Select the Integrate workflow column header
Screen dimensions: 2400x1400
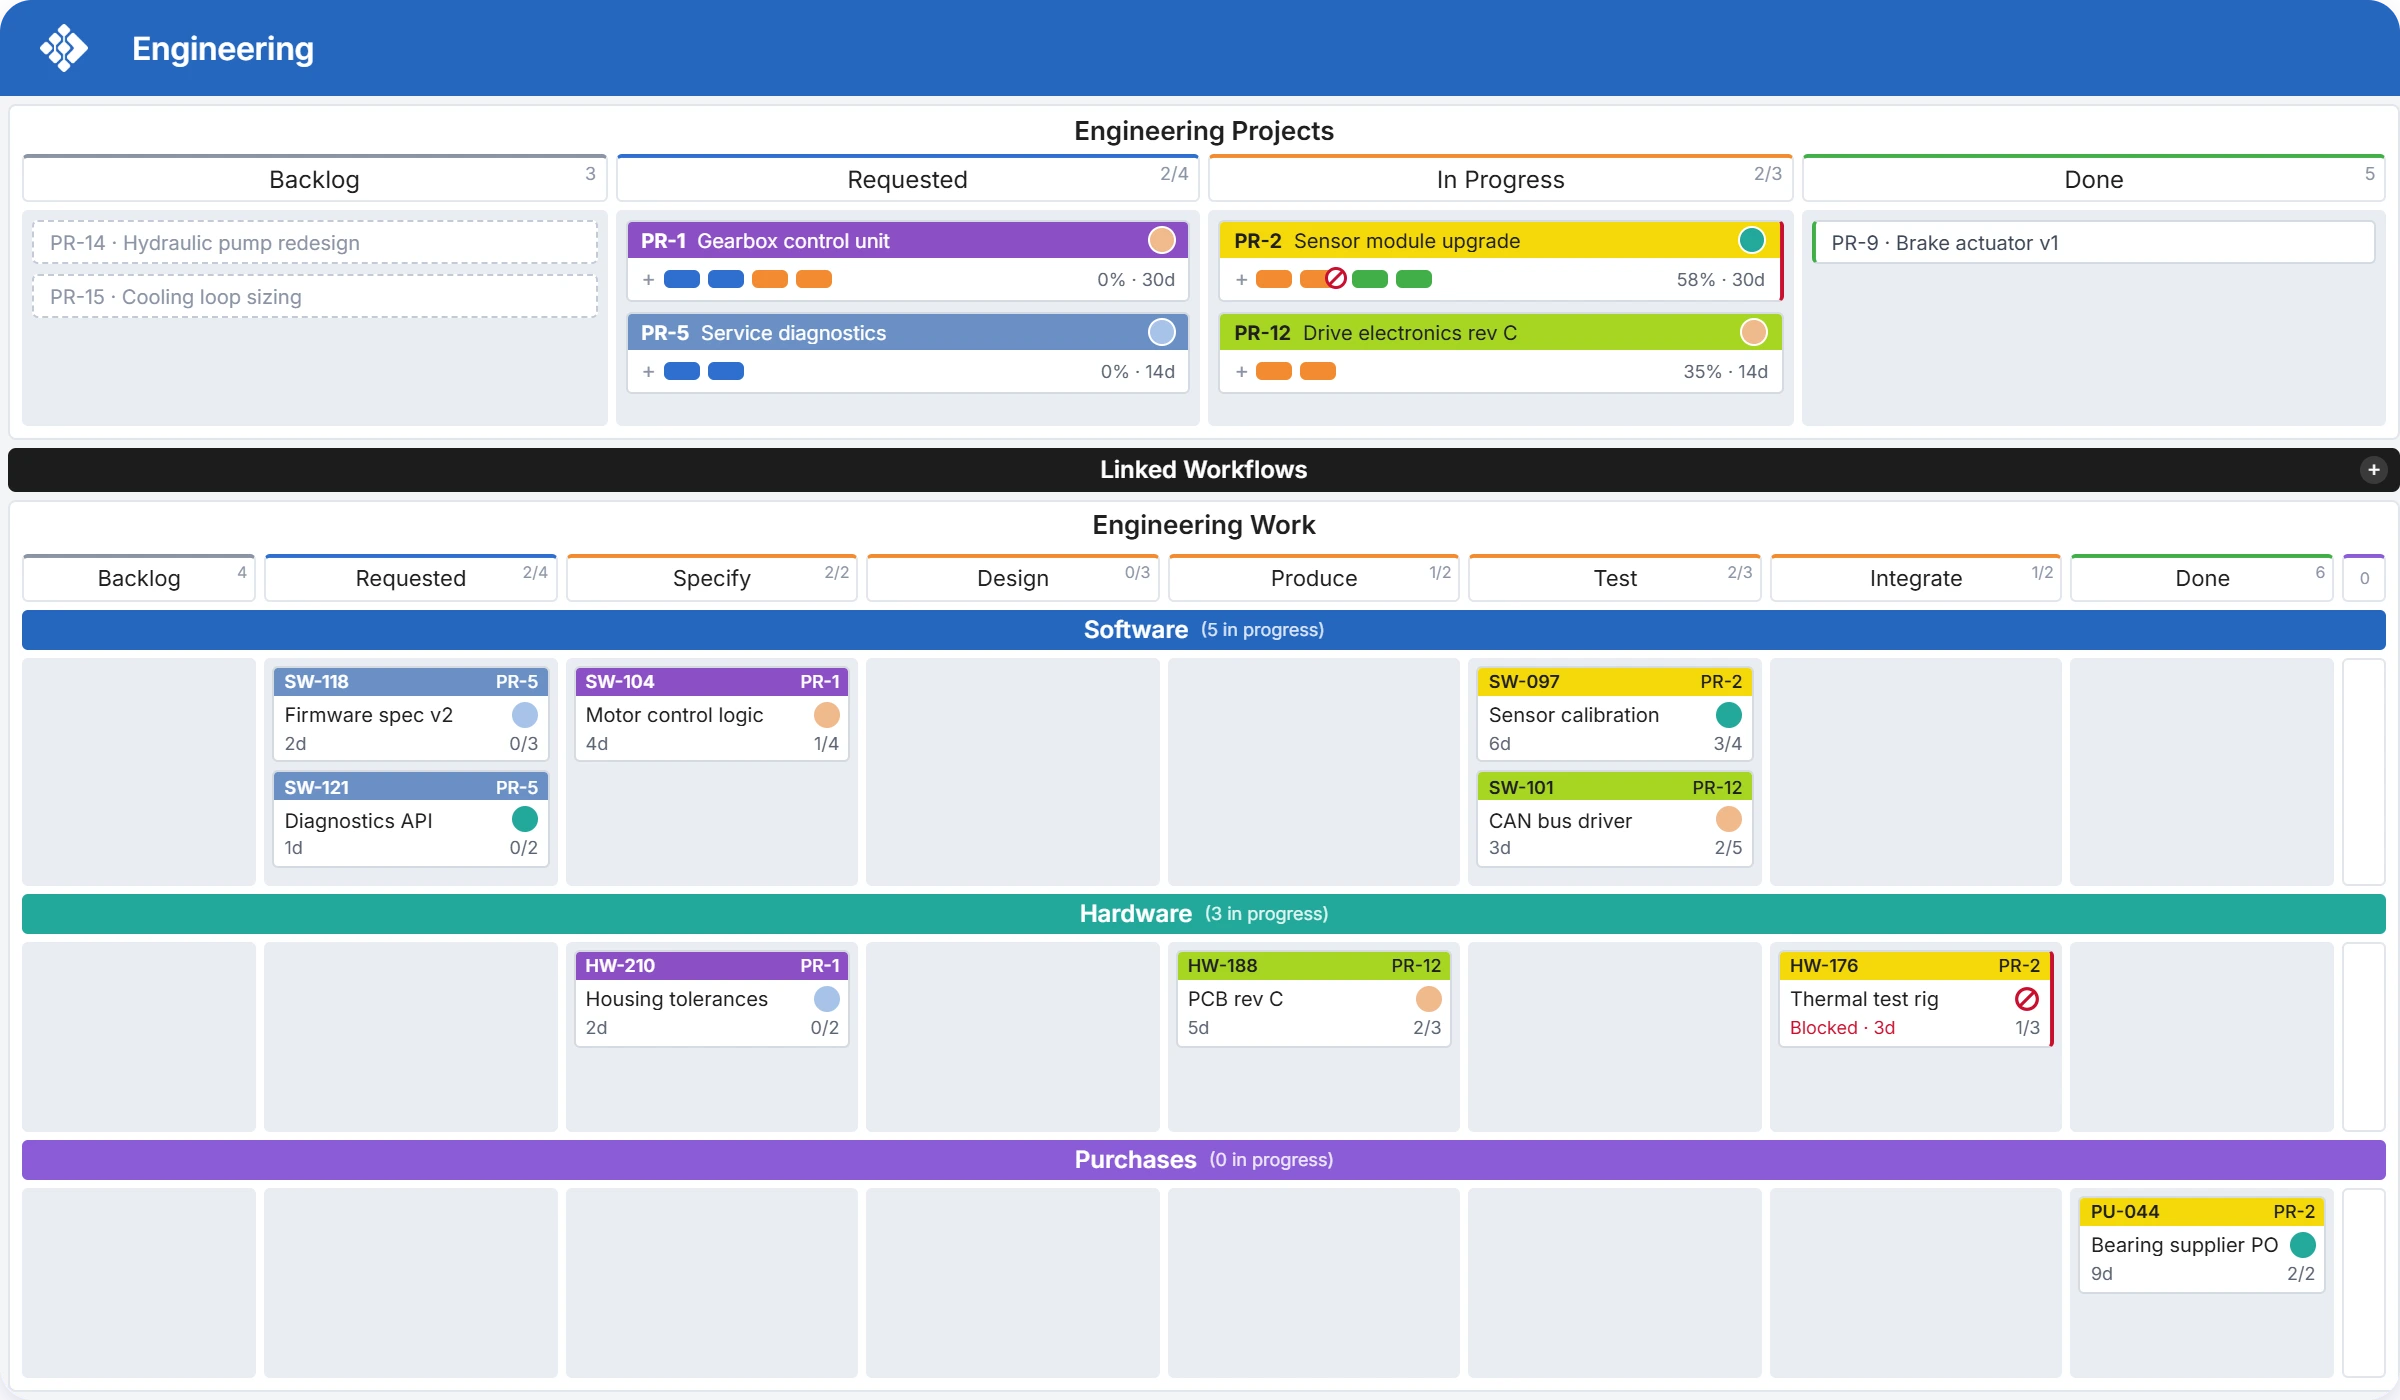(1916, 578)
